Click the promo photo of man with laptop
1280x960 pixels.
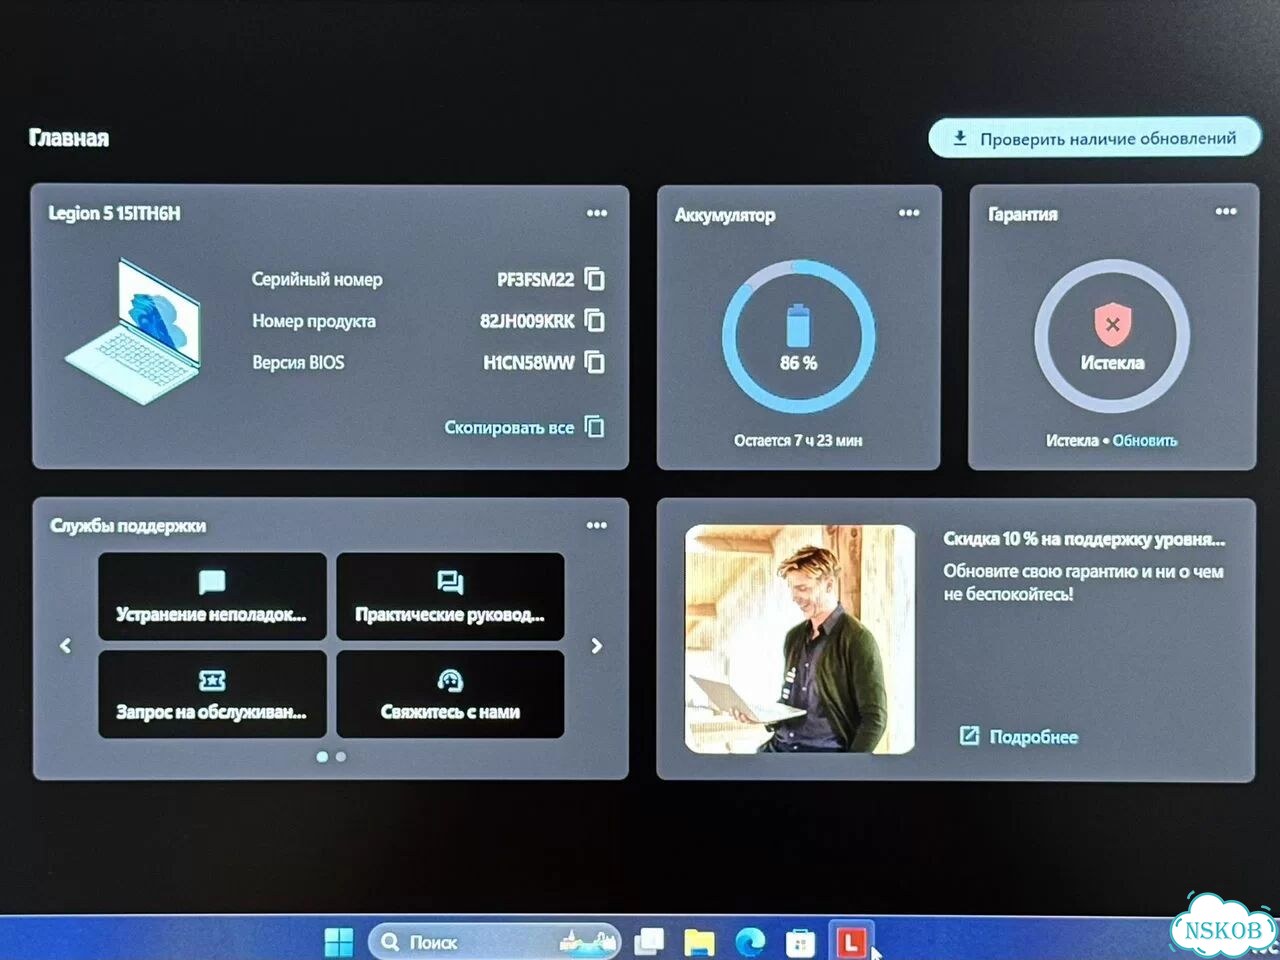point(800,639)
